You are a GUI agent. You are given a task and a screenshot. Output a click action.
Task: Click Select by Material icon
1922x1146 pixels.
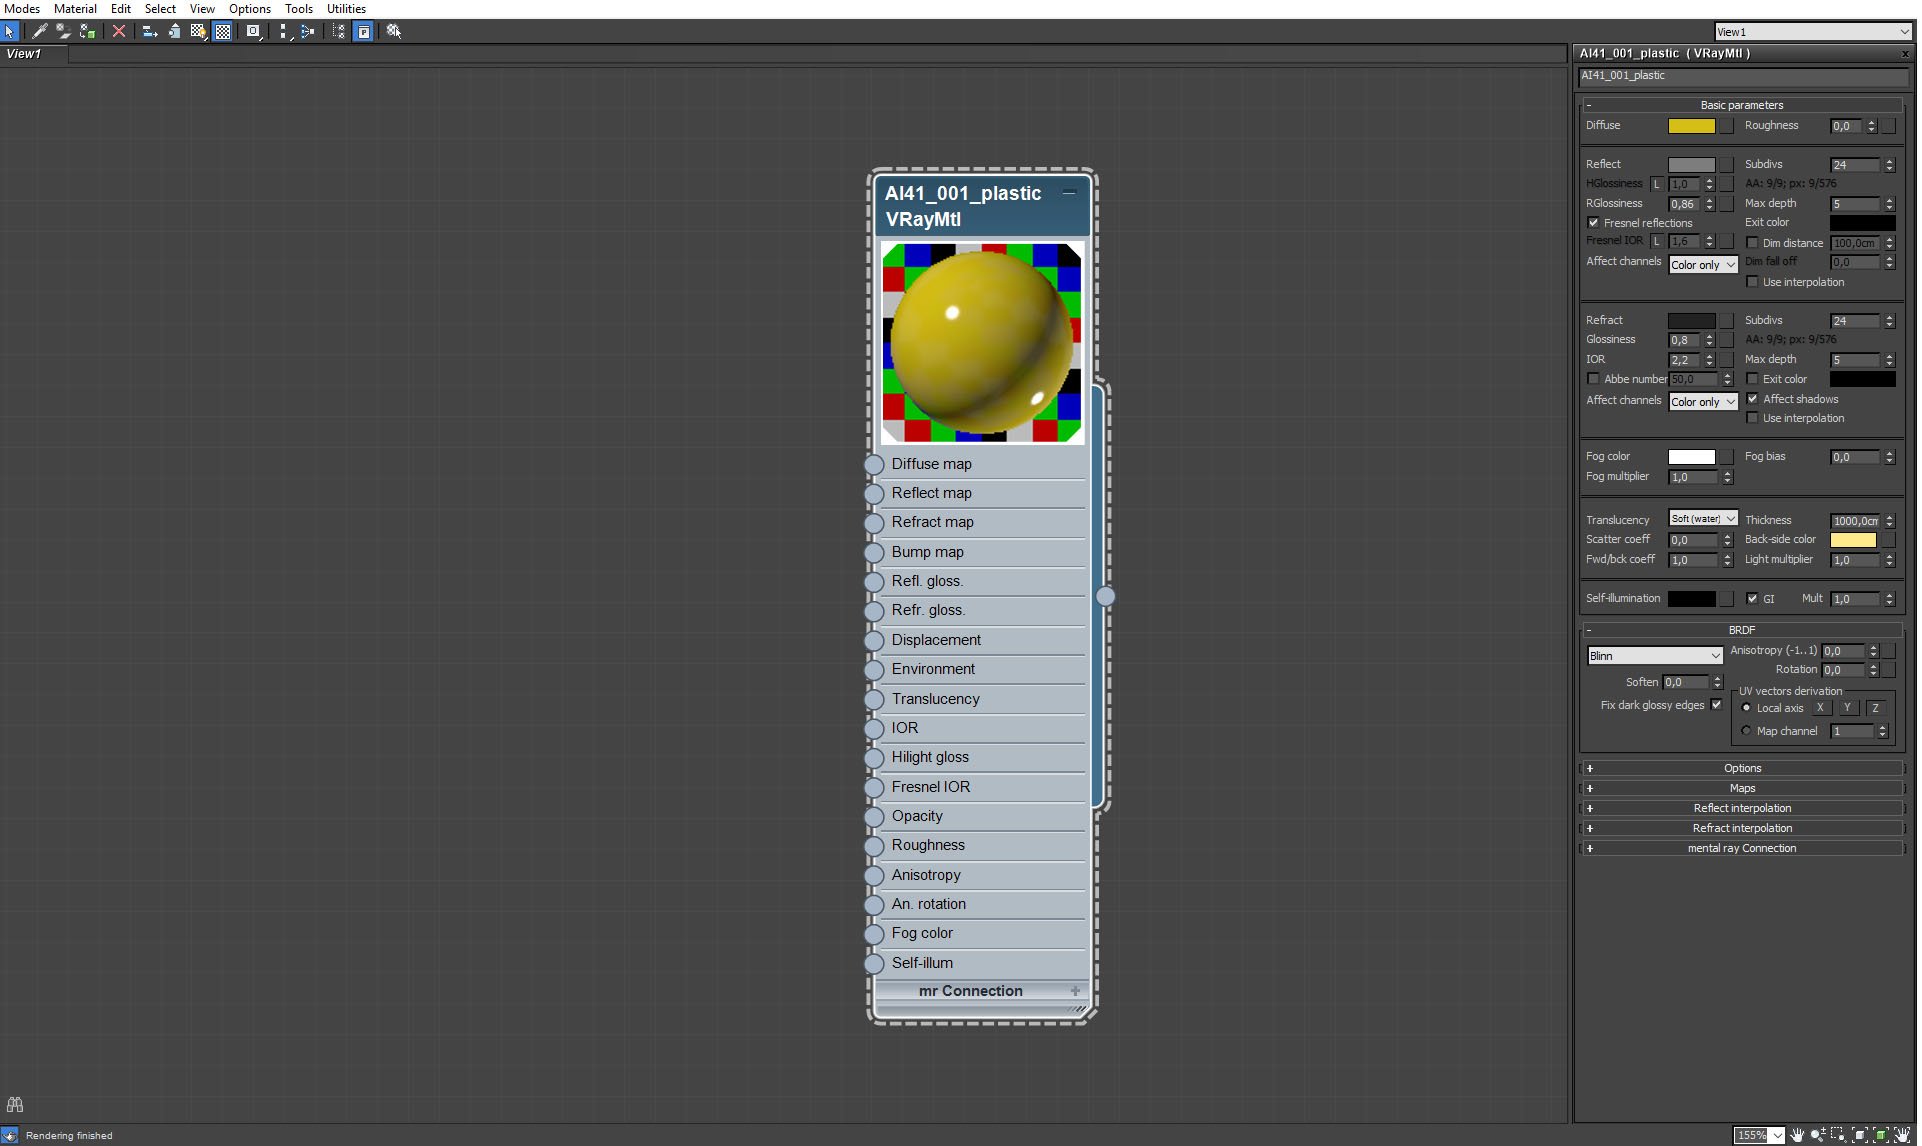(394, 31)
